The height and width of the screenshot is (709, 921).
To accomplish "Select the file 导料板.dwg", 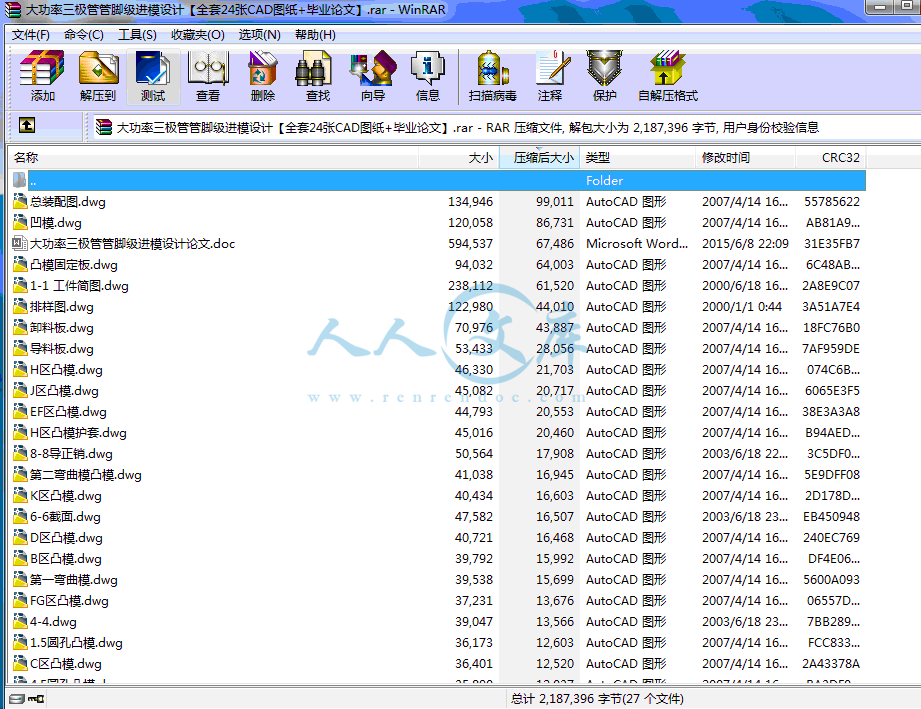I will (62, 349).
